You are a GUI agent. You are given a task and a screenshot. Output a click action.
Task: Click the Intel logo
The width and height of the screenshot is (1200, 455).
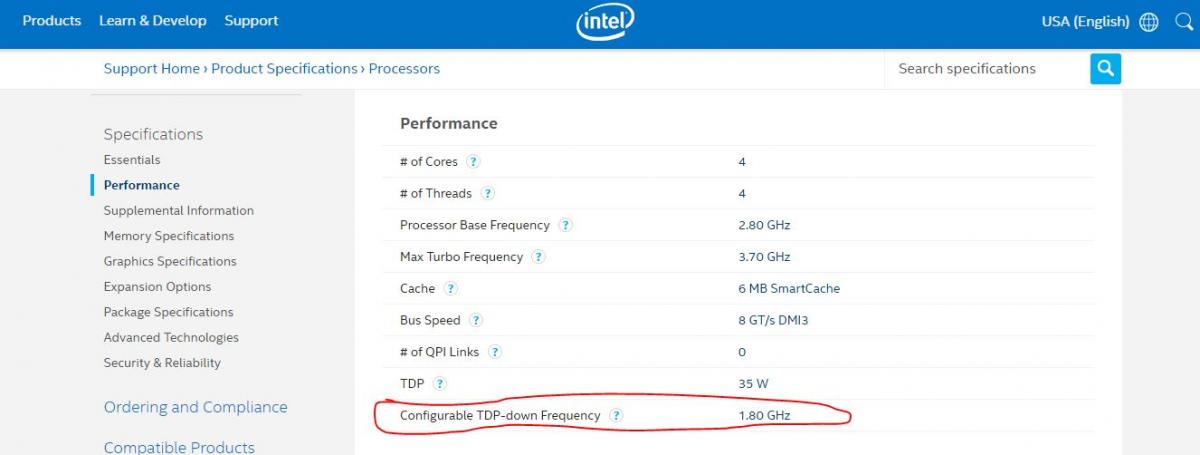606,22
